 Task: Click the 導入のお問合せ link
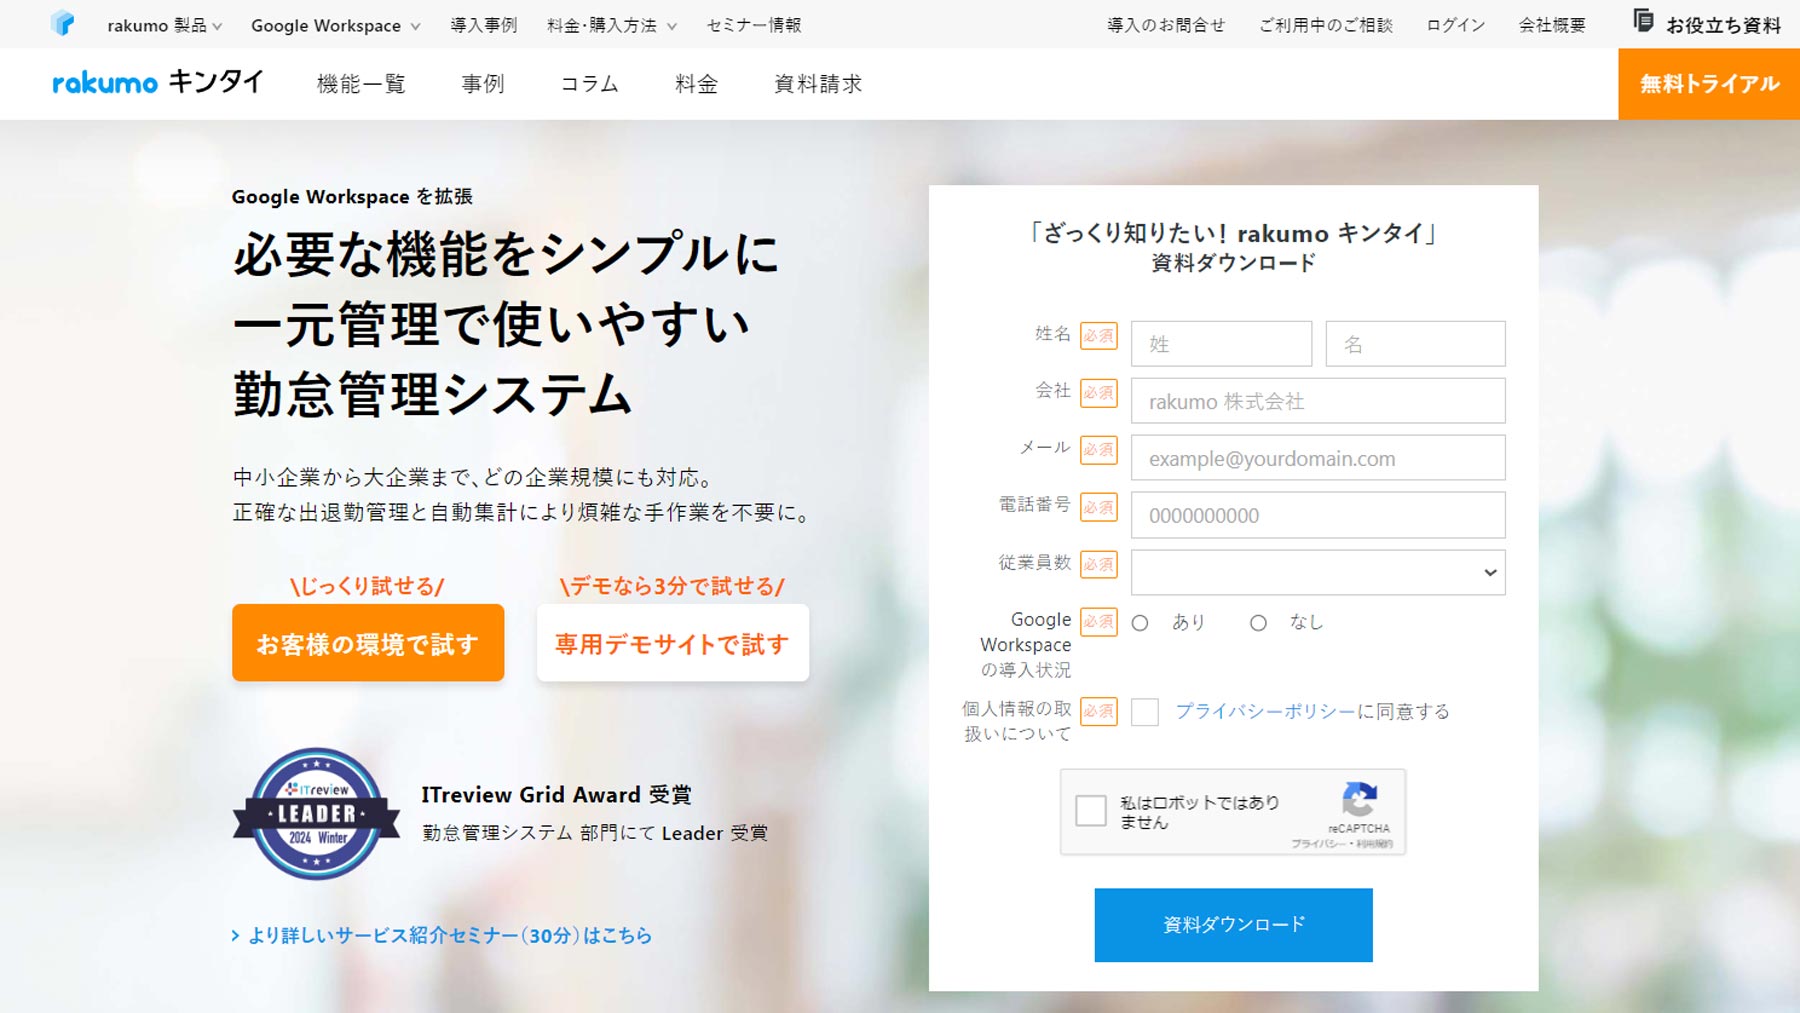tap(1166, 25)
